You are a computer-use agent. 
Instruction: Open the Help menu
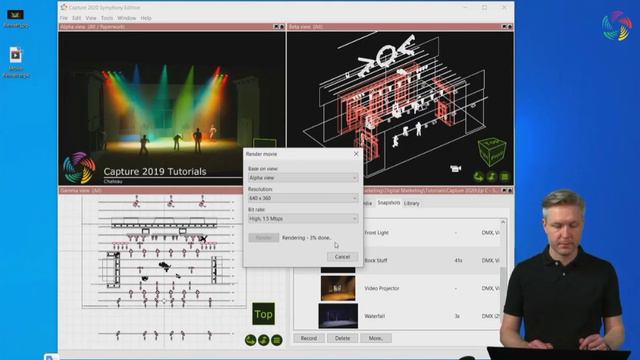tap(146, 18)
